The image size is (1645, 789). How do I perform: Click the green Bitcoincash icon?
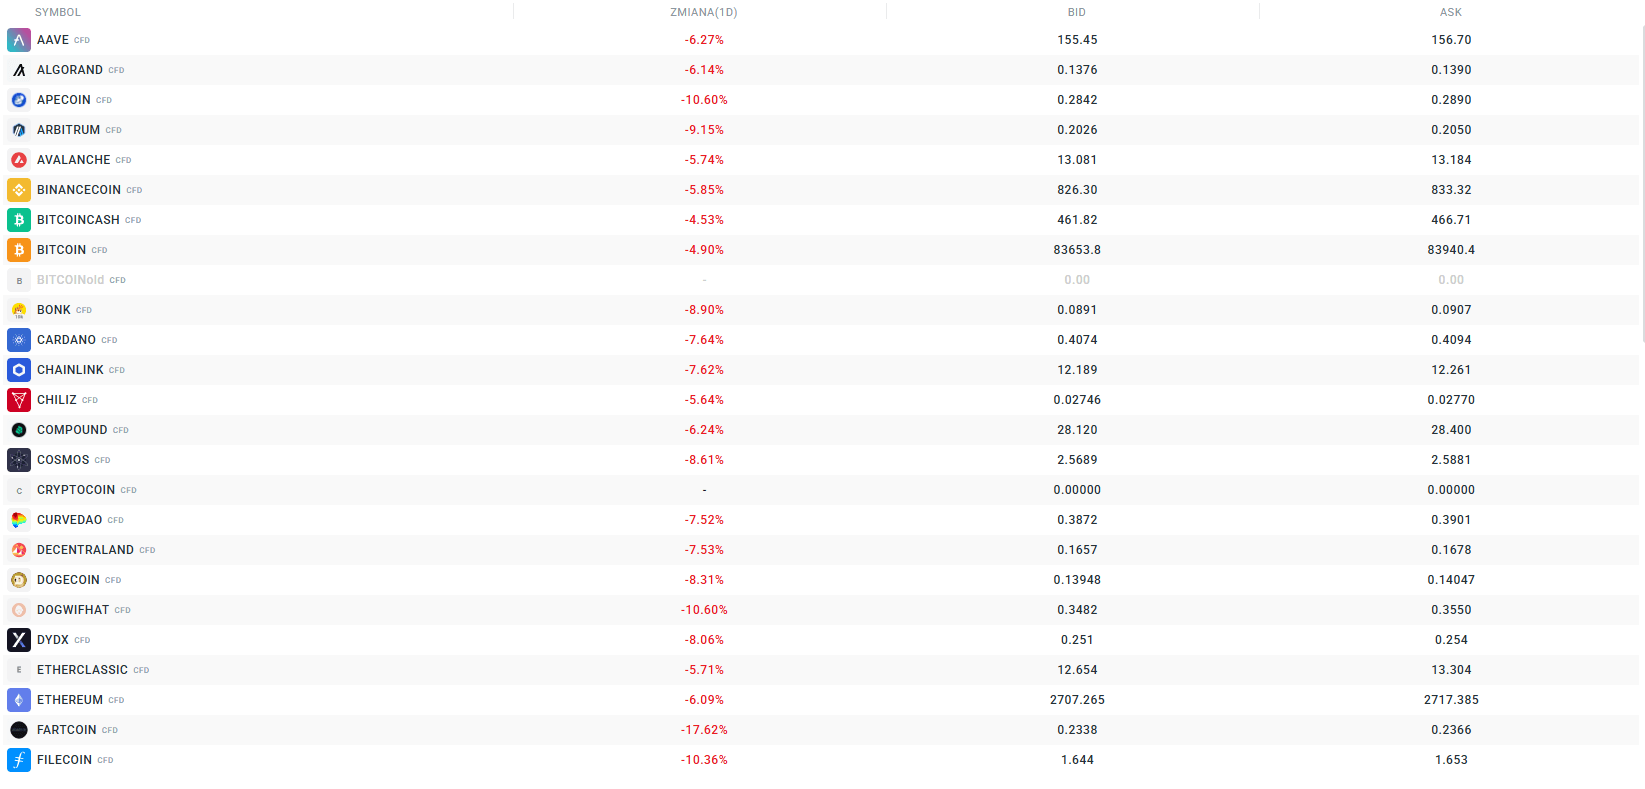coord(19,220)
